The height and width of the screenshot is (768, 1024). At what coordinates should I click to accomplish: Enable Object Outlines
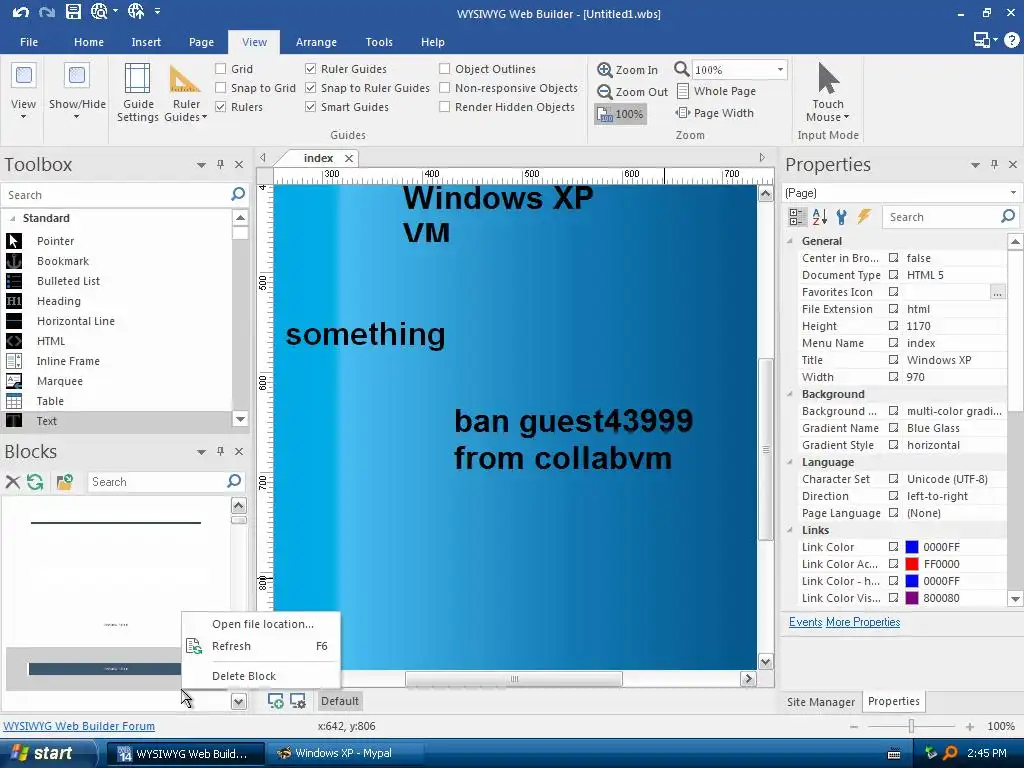(x=445, y=69)
